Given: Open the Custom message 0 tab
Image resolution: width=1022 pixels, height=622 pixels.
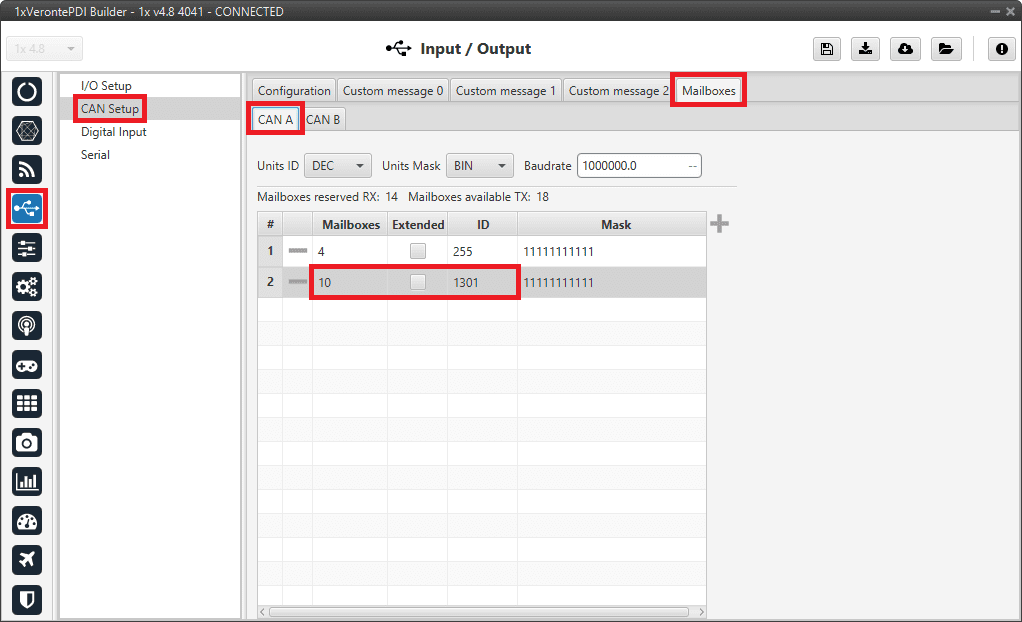Looking at the screenshot, I should coord(393,91).
